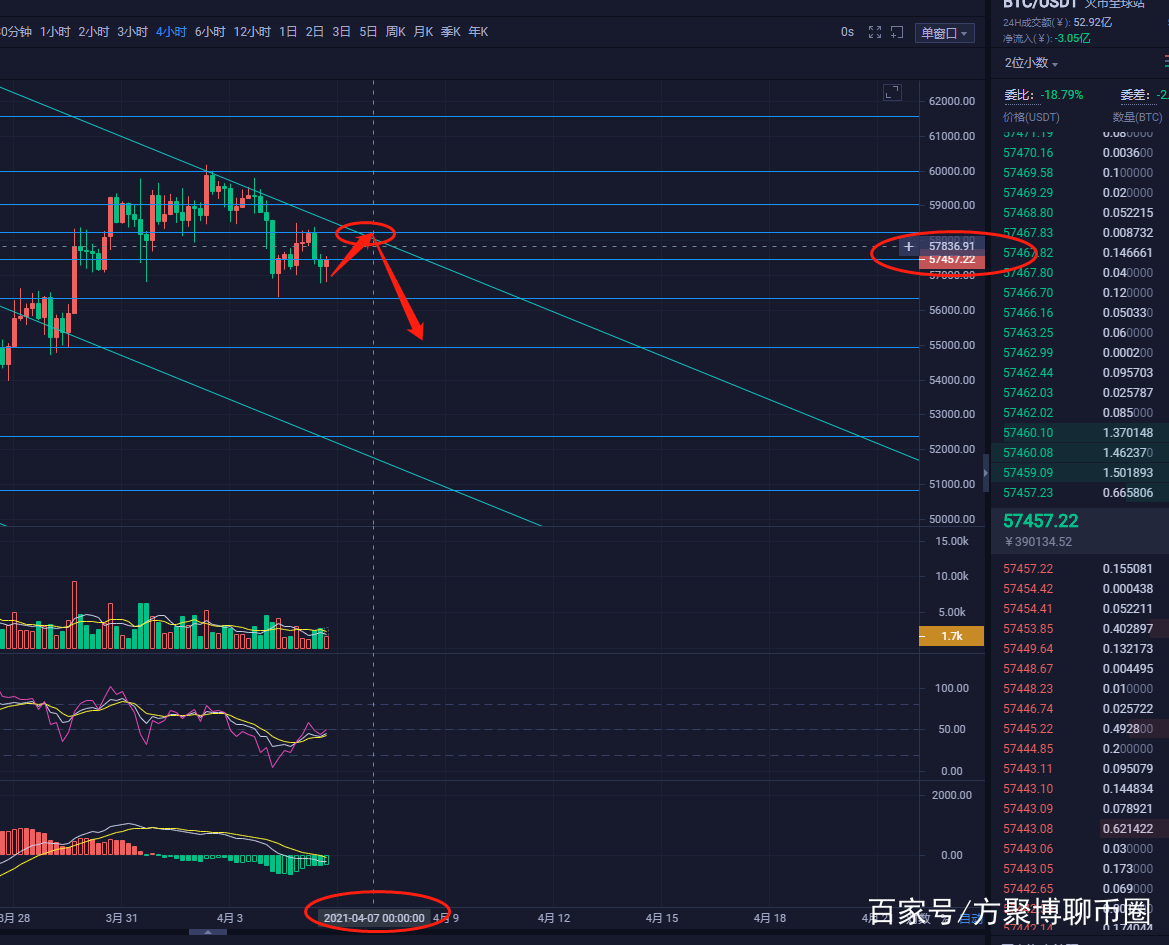Select ask order at 57466.70
The width and height of the screenshot is (1169, 945).
1080,293
